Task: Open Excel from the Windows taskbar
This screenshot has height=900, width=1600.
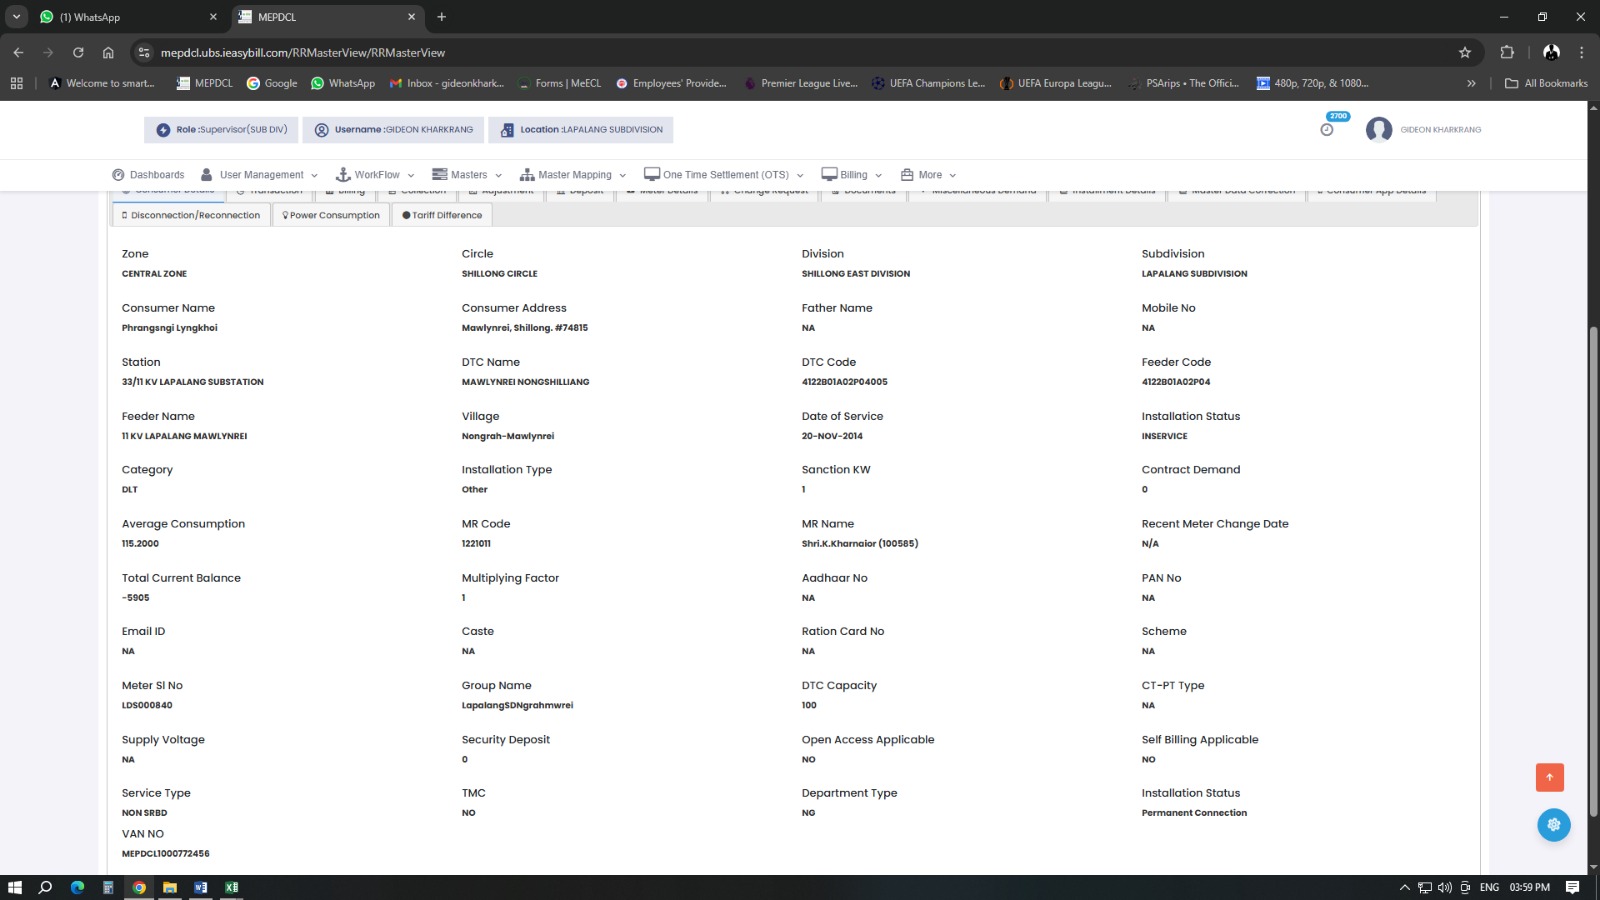Action: (x=232, y=887)
